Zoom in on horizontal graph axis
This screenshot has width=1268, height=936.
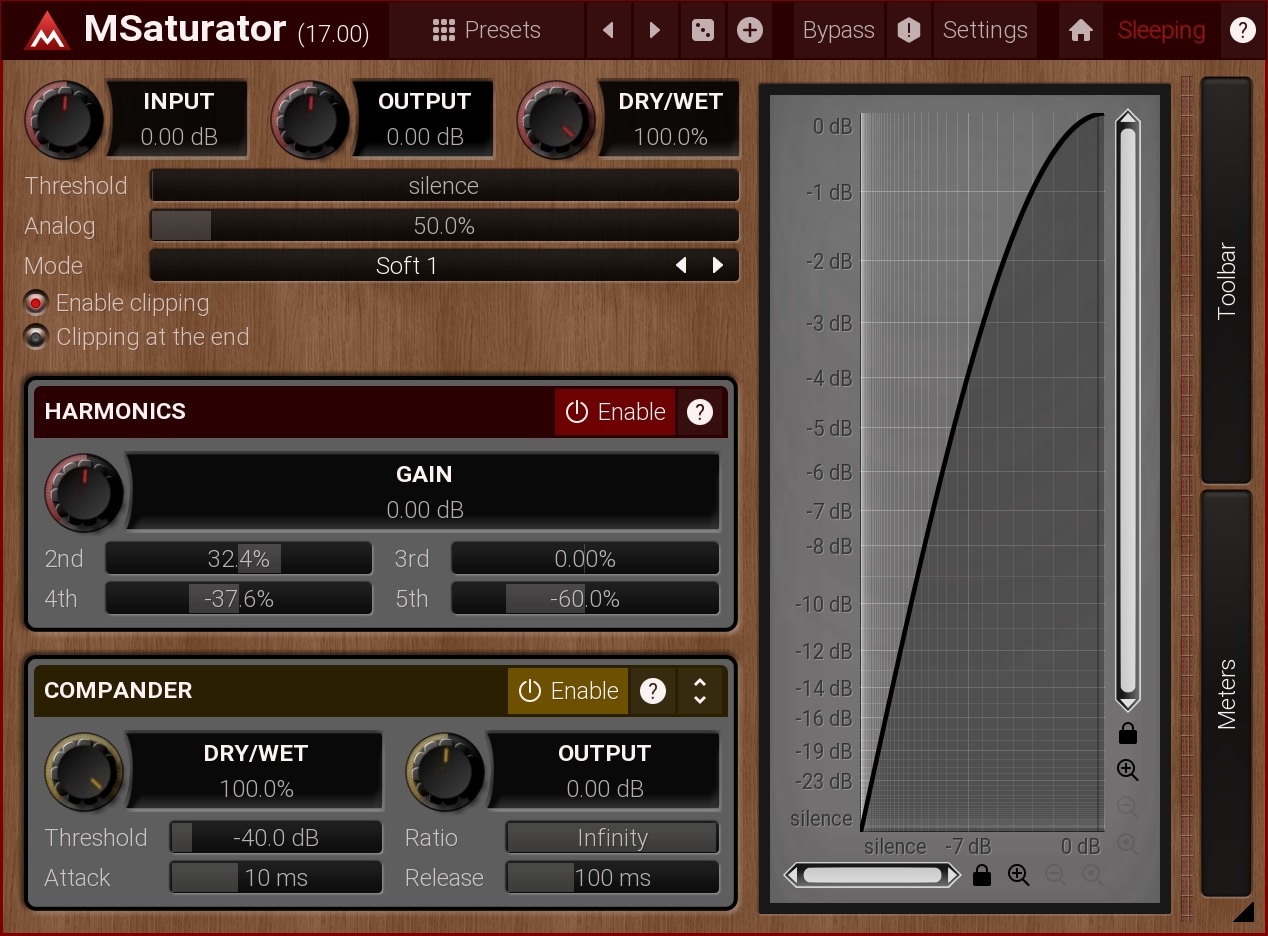(1018, 876)
